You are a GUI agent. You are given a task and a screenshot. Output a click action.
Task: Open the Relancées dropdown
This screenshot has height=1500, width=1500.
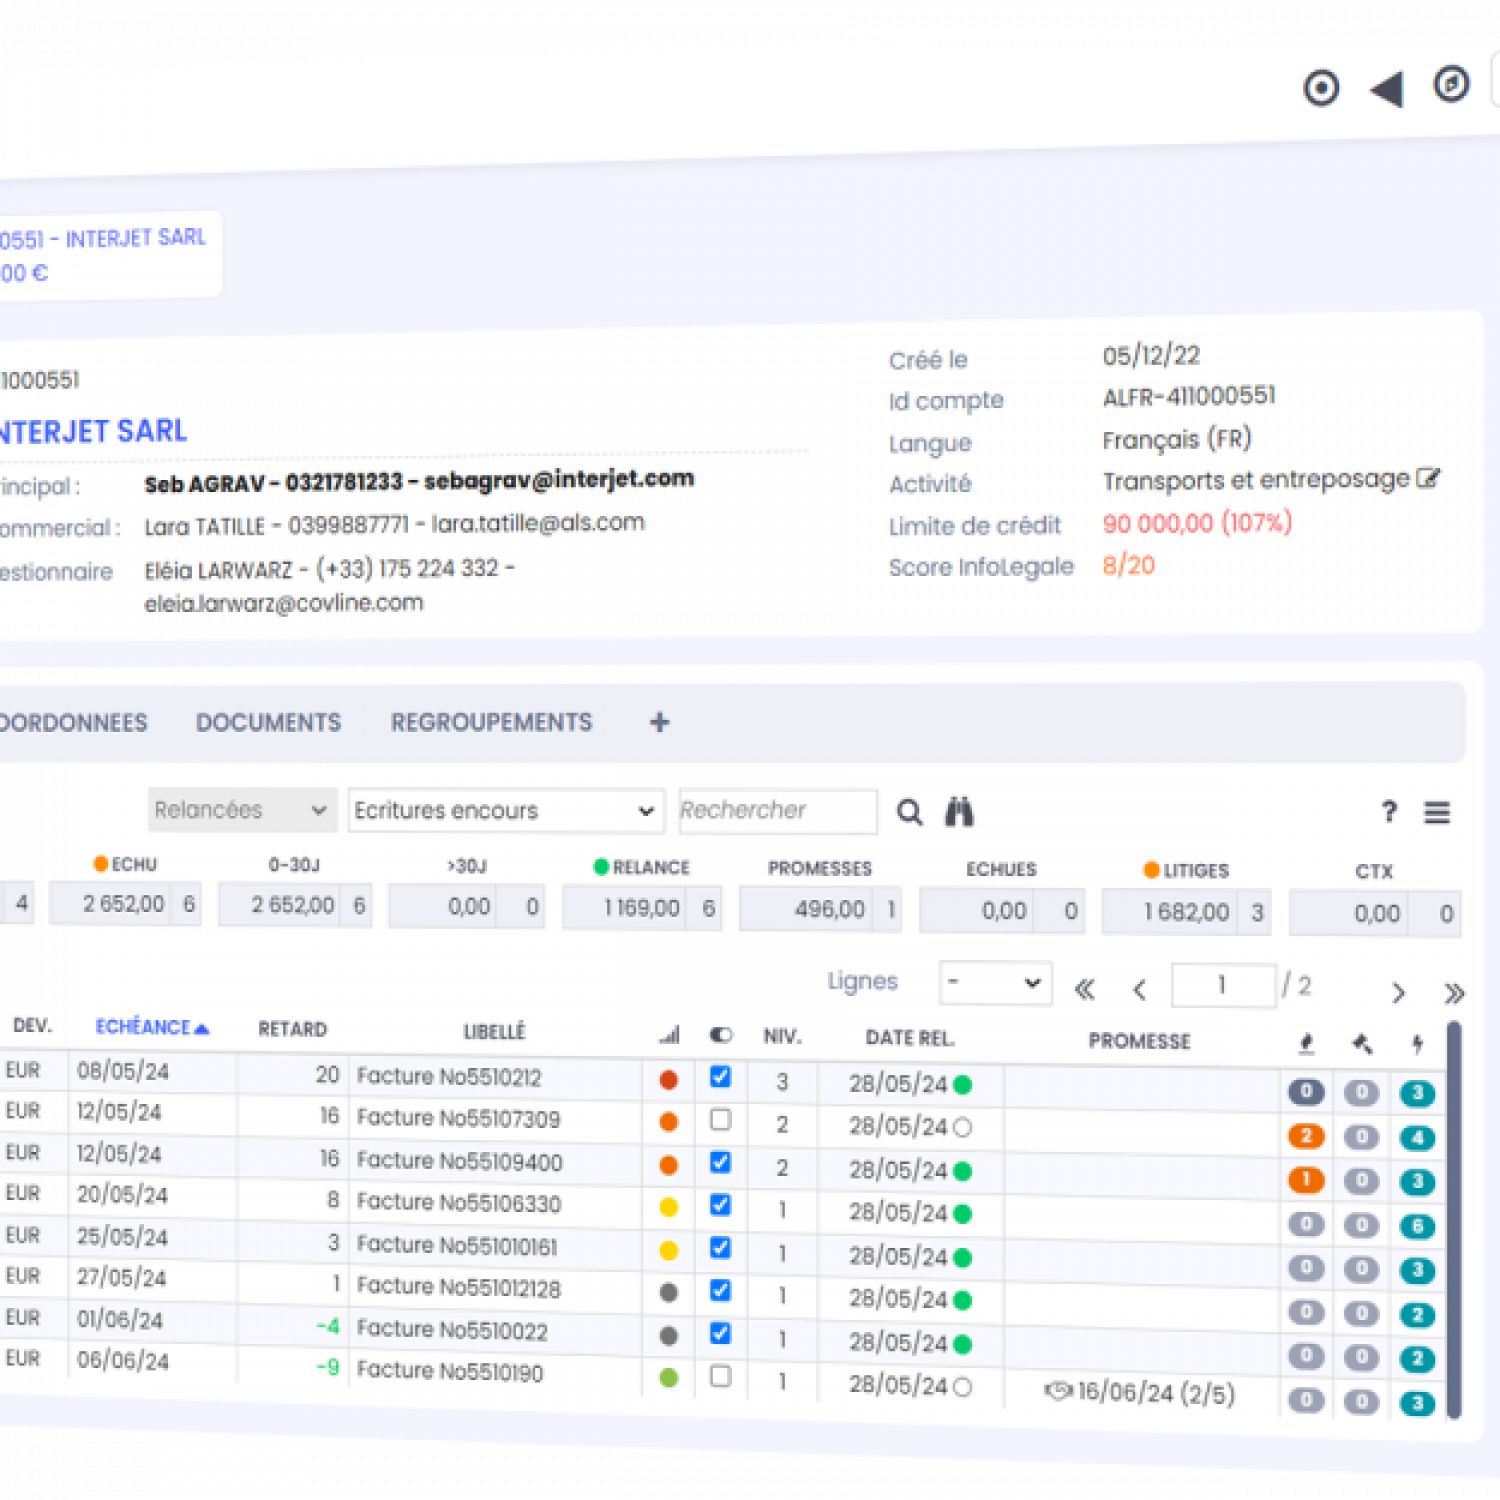click(x=240, y=810)
